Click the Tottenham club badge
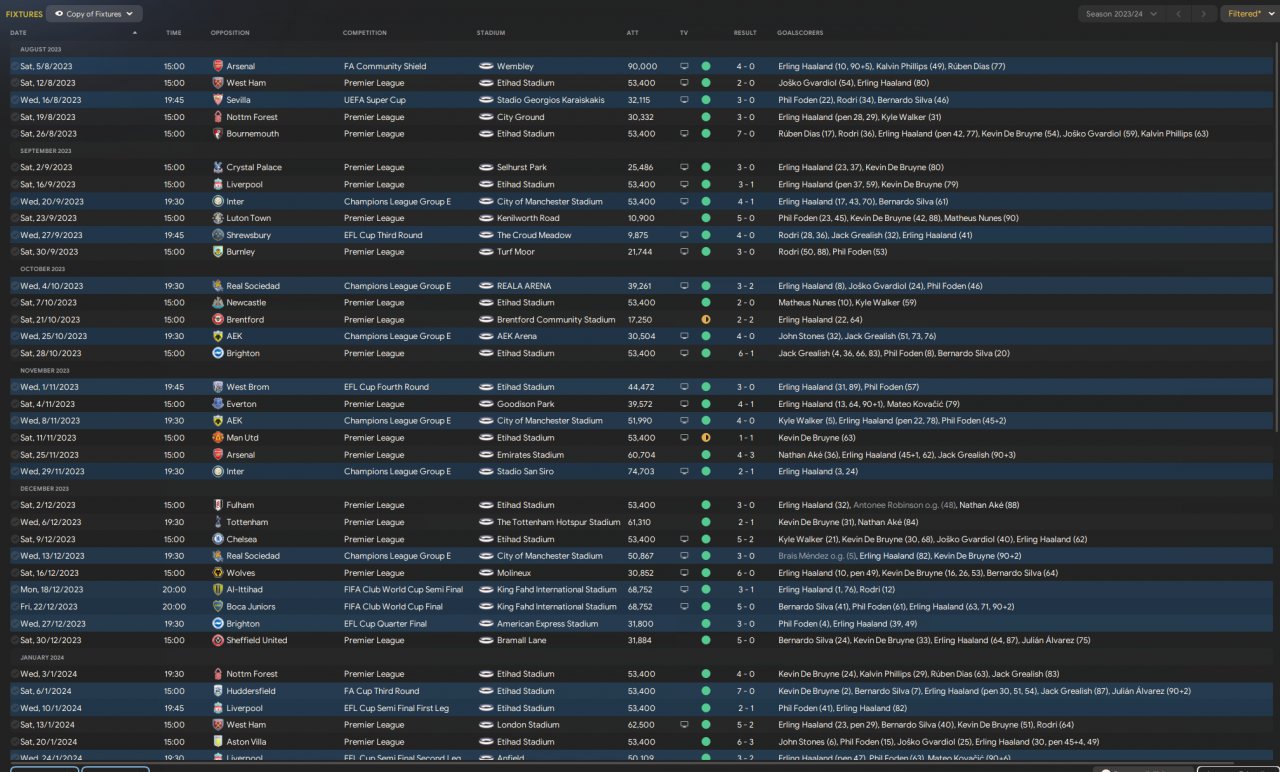This screenshot has width=1280, height=772. tap(218, 522)
